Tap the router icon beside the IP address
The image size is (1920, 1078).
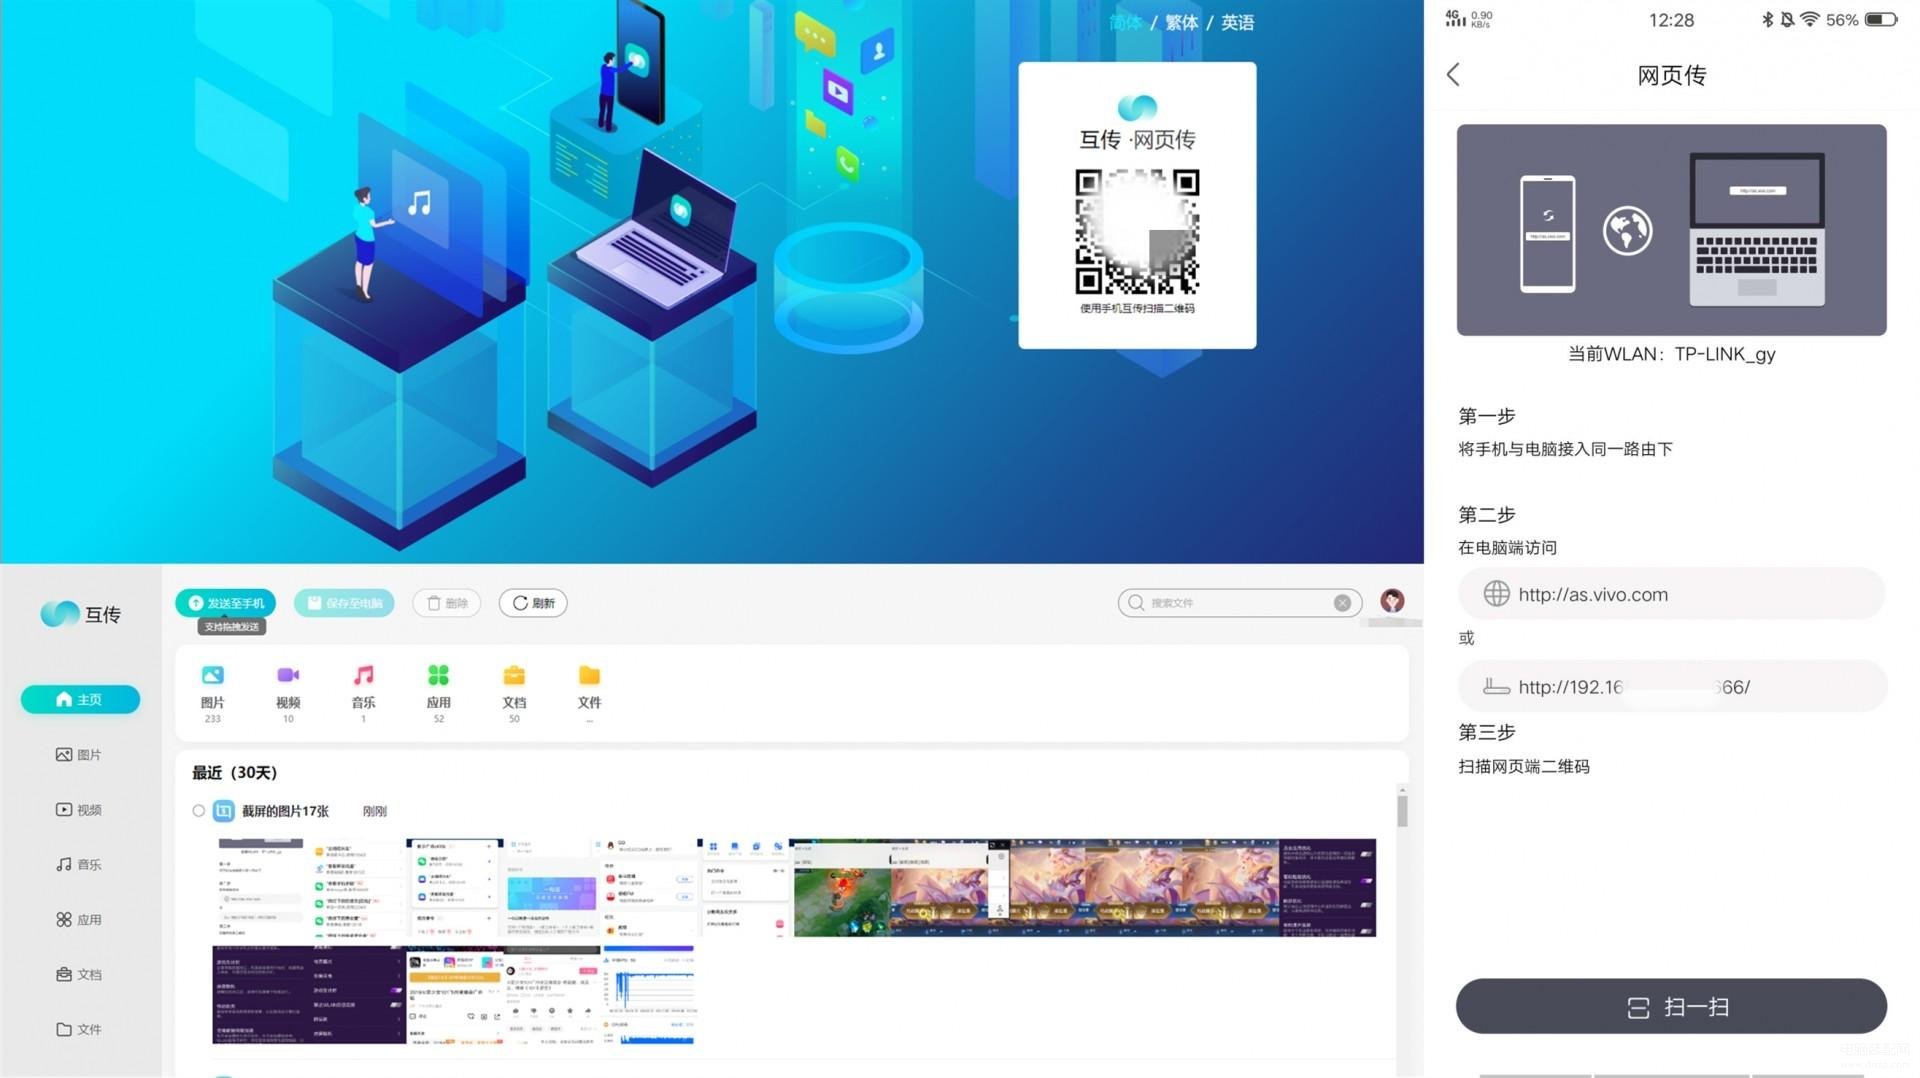point(1496,687)
